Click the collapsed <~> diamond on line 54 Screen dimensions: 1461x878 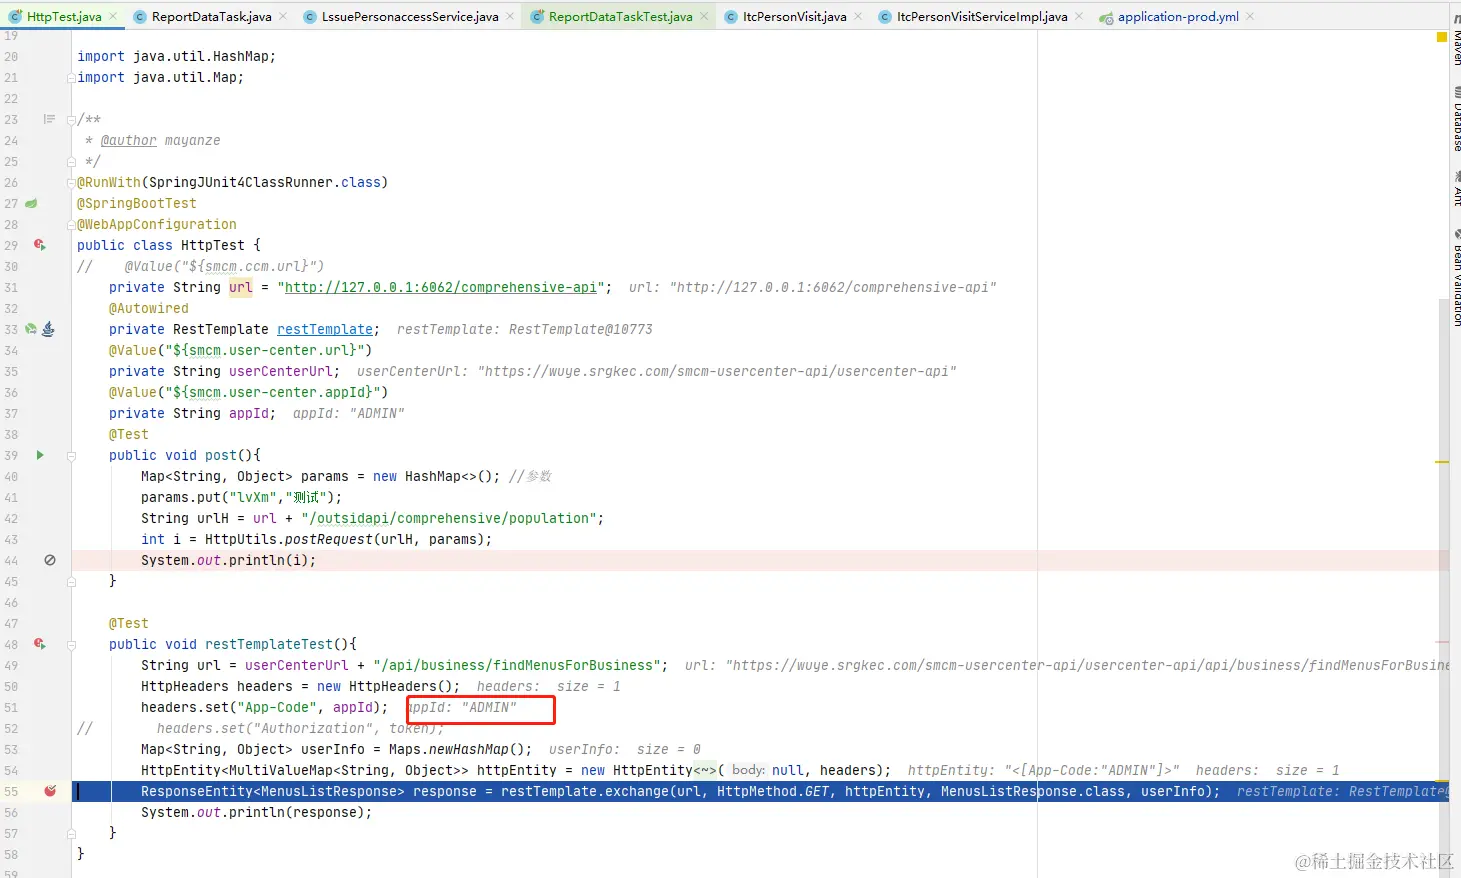705,770
